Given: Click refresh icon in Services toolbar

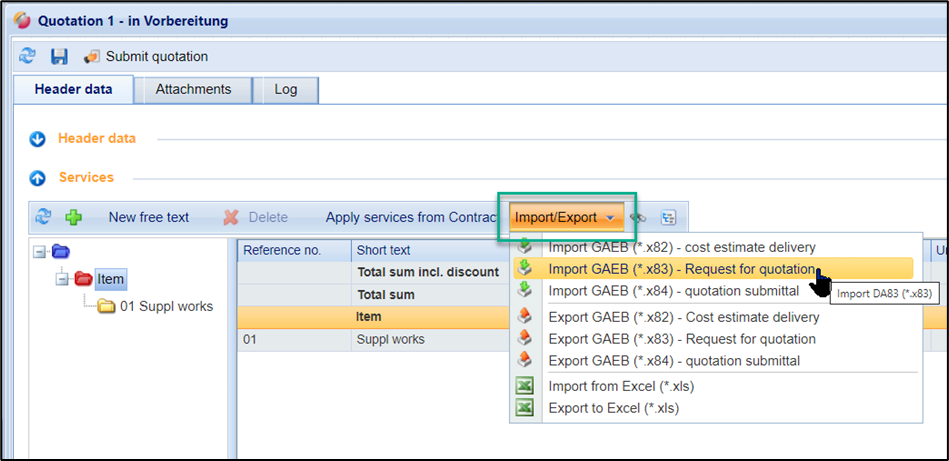Looking at the screenshot, I should [43, 217].
